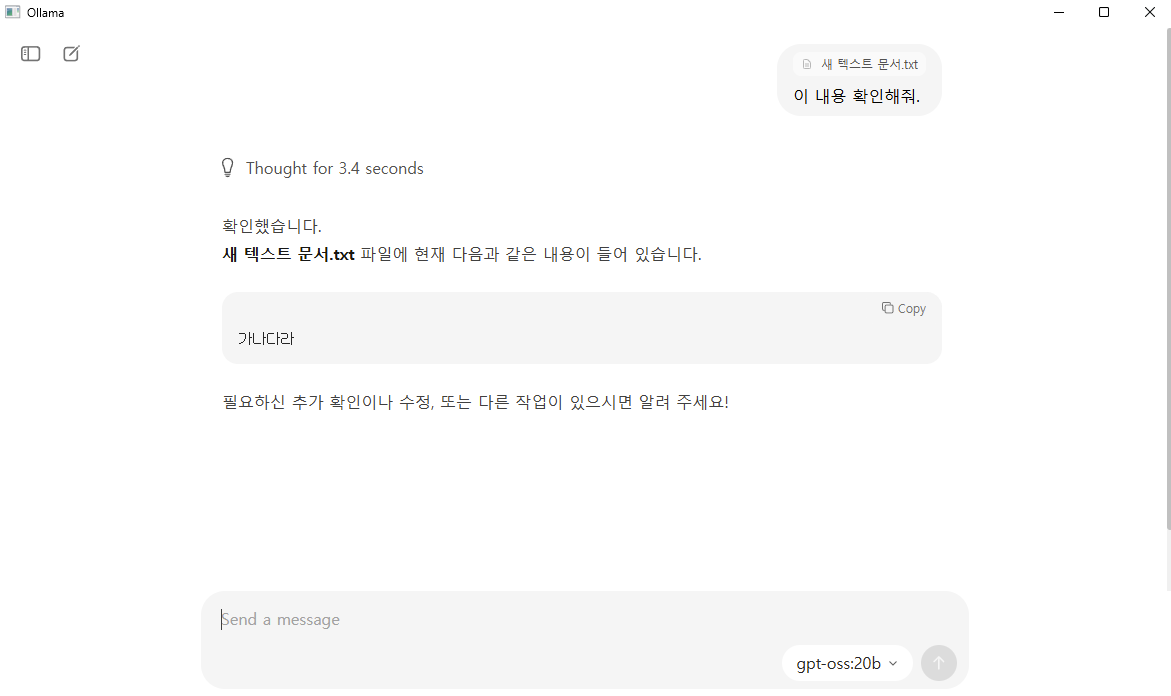Image resolution: width=1171 pixels, height=696 pixels.
Task: Click the bold 새 텍스트 문서.txt filename in the reply
Action: tap(288, 255)
